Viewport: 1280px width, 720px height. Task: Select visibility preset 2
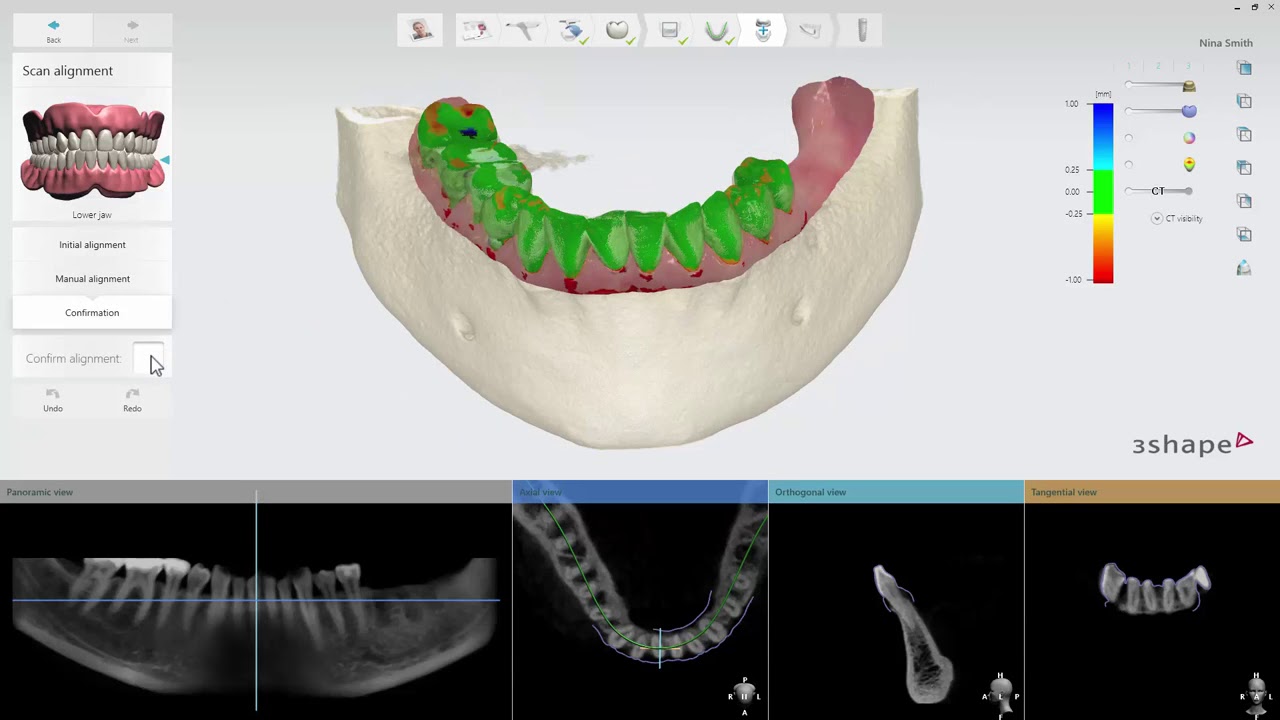[x=1158, y=66]
